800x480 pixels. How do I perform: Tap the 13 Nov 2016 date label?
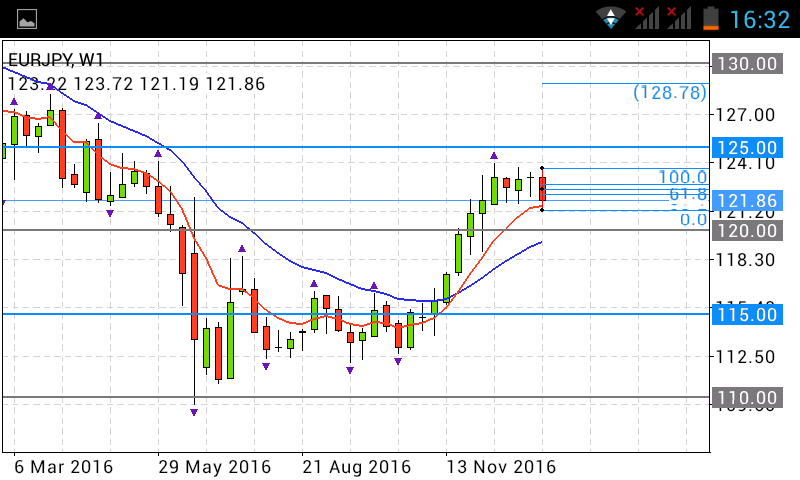click(501, 467)
